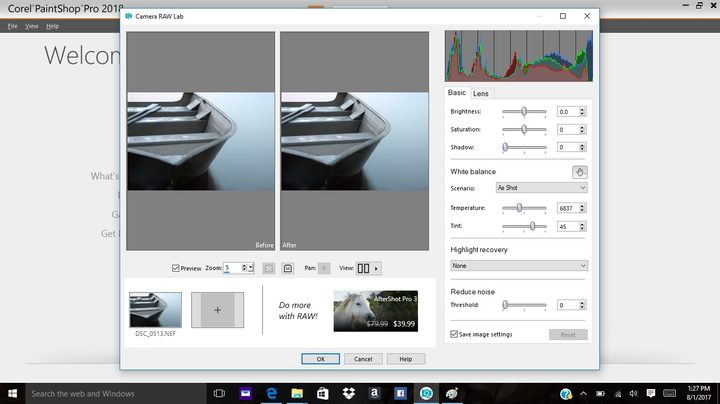The image size is (720, 404).
Task: Click the OK button
Action: pos(321,359)
